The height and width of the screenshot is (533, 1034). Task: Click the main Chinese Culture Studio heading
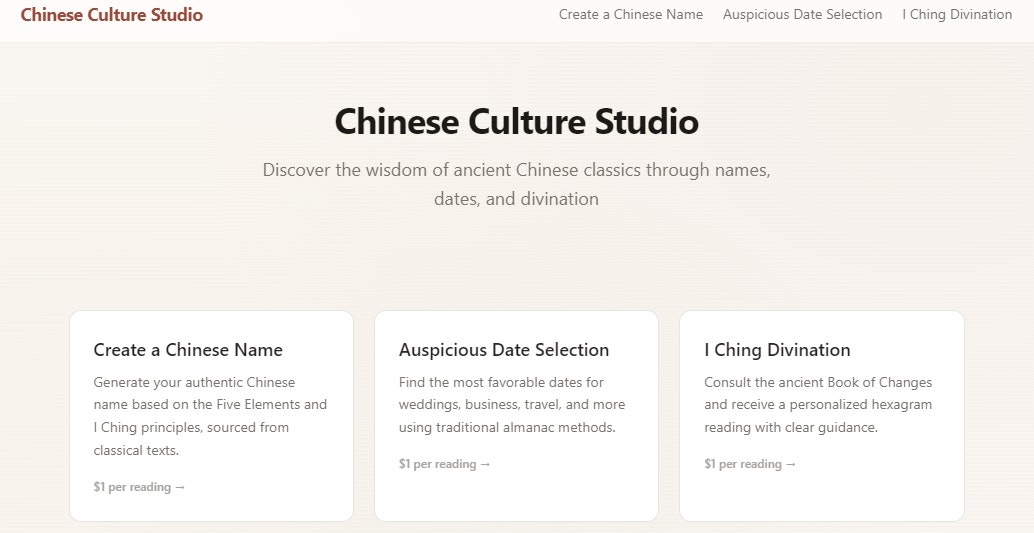pyautogui.click(x=516, y=122)
